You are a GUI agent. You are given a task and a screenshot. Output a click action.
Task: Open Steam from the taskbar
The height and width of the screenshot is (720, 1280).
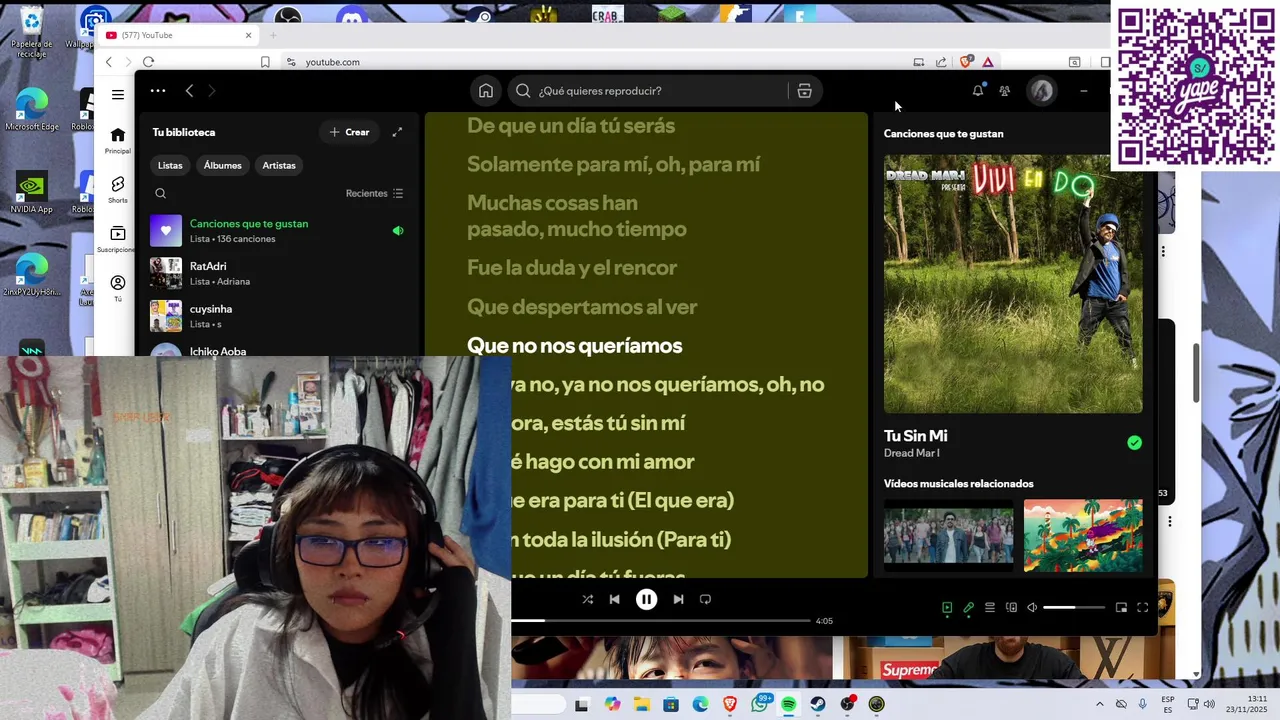(818, 704)
